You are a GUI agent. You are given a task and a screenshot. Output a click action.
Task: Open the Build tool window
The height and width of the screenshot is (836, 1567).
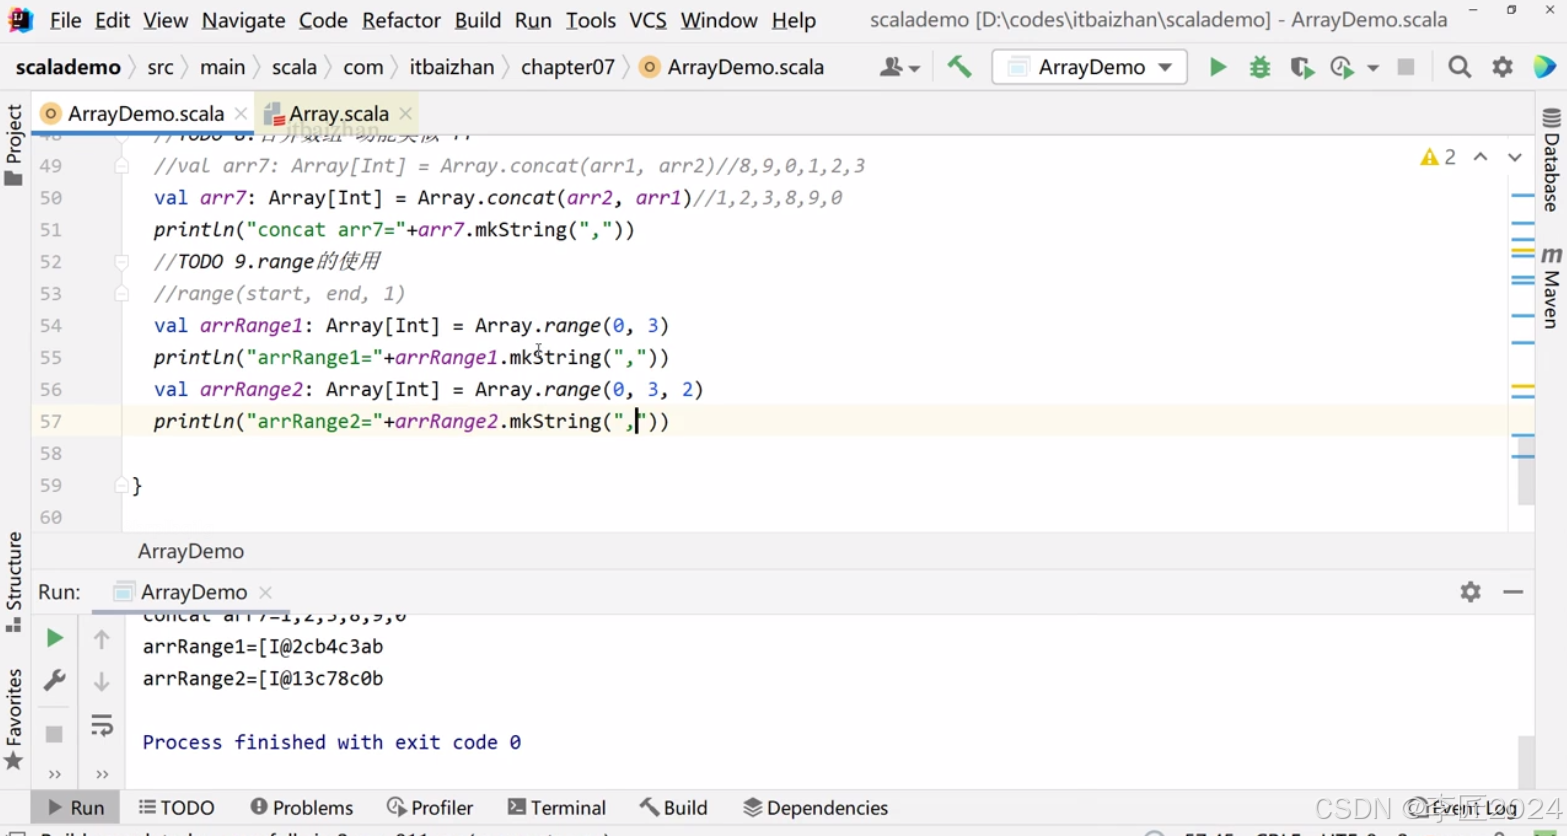coord(673,808)
